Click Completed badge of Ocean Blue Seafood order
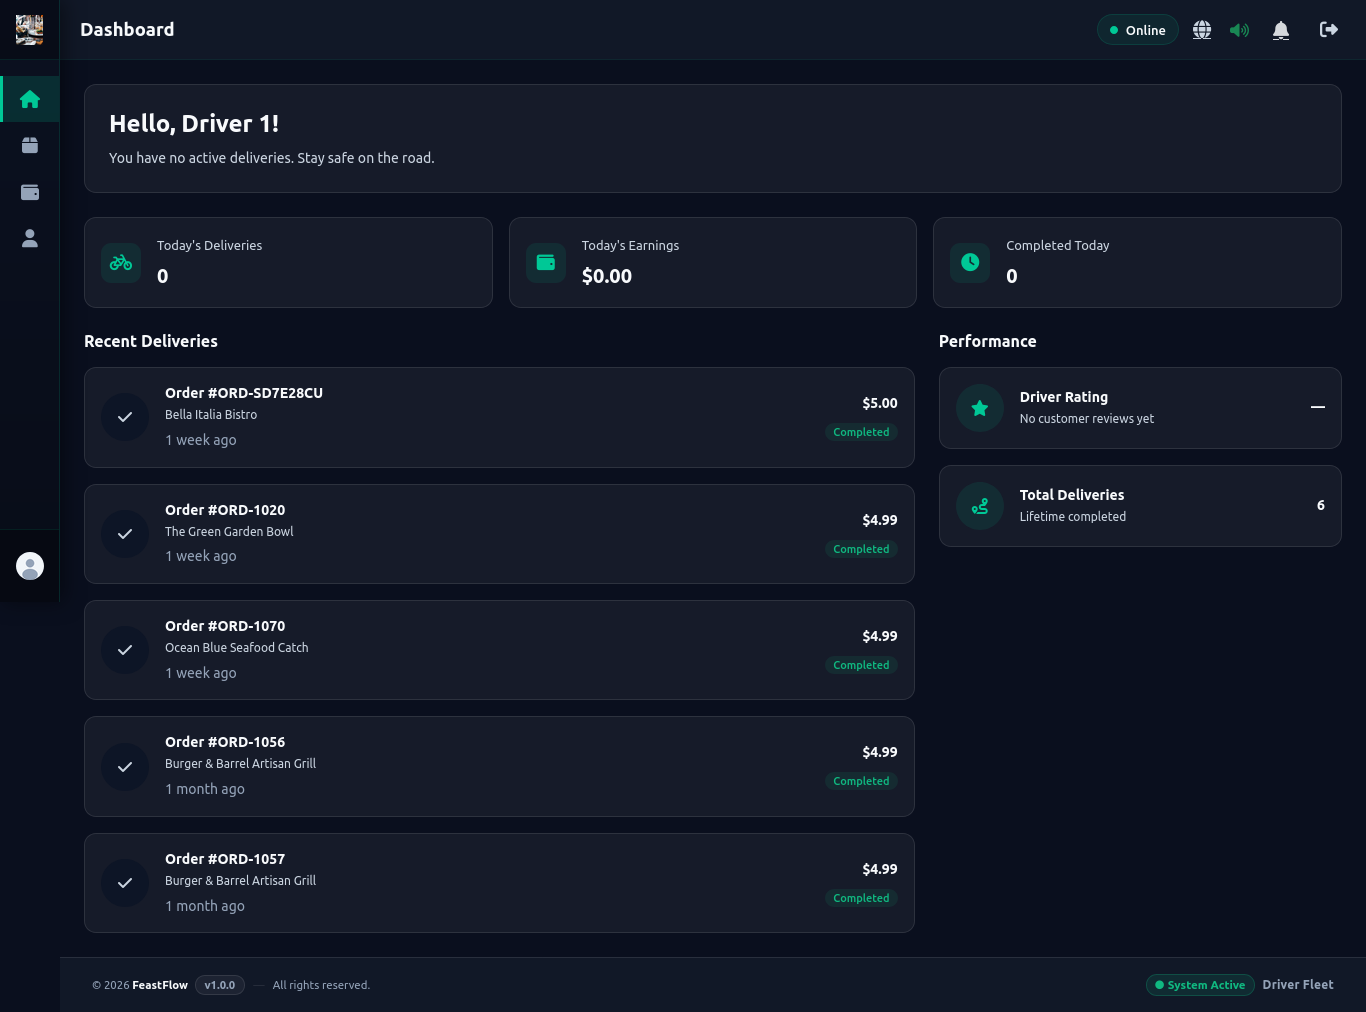The height and width of the screenshot is (1012, 1366). tap(861, 665)
